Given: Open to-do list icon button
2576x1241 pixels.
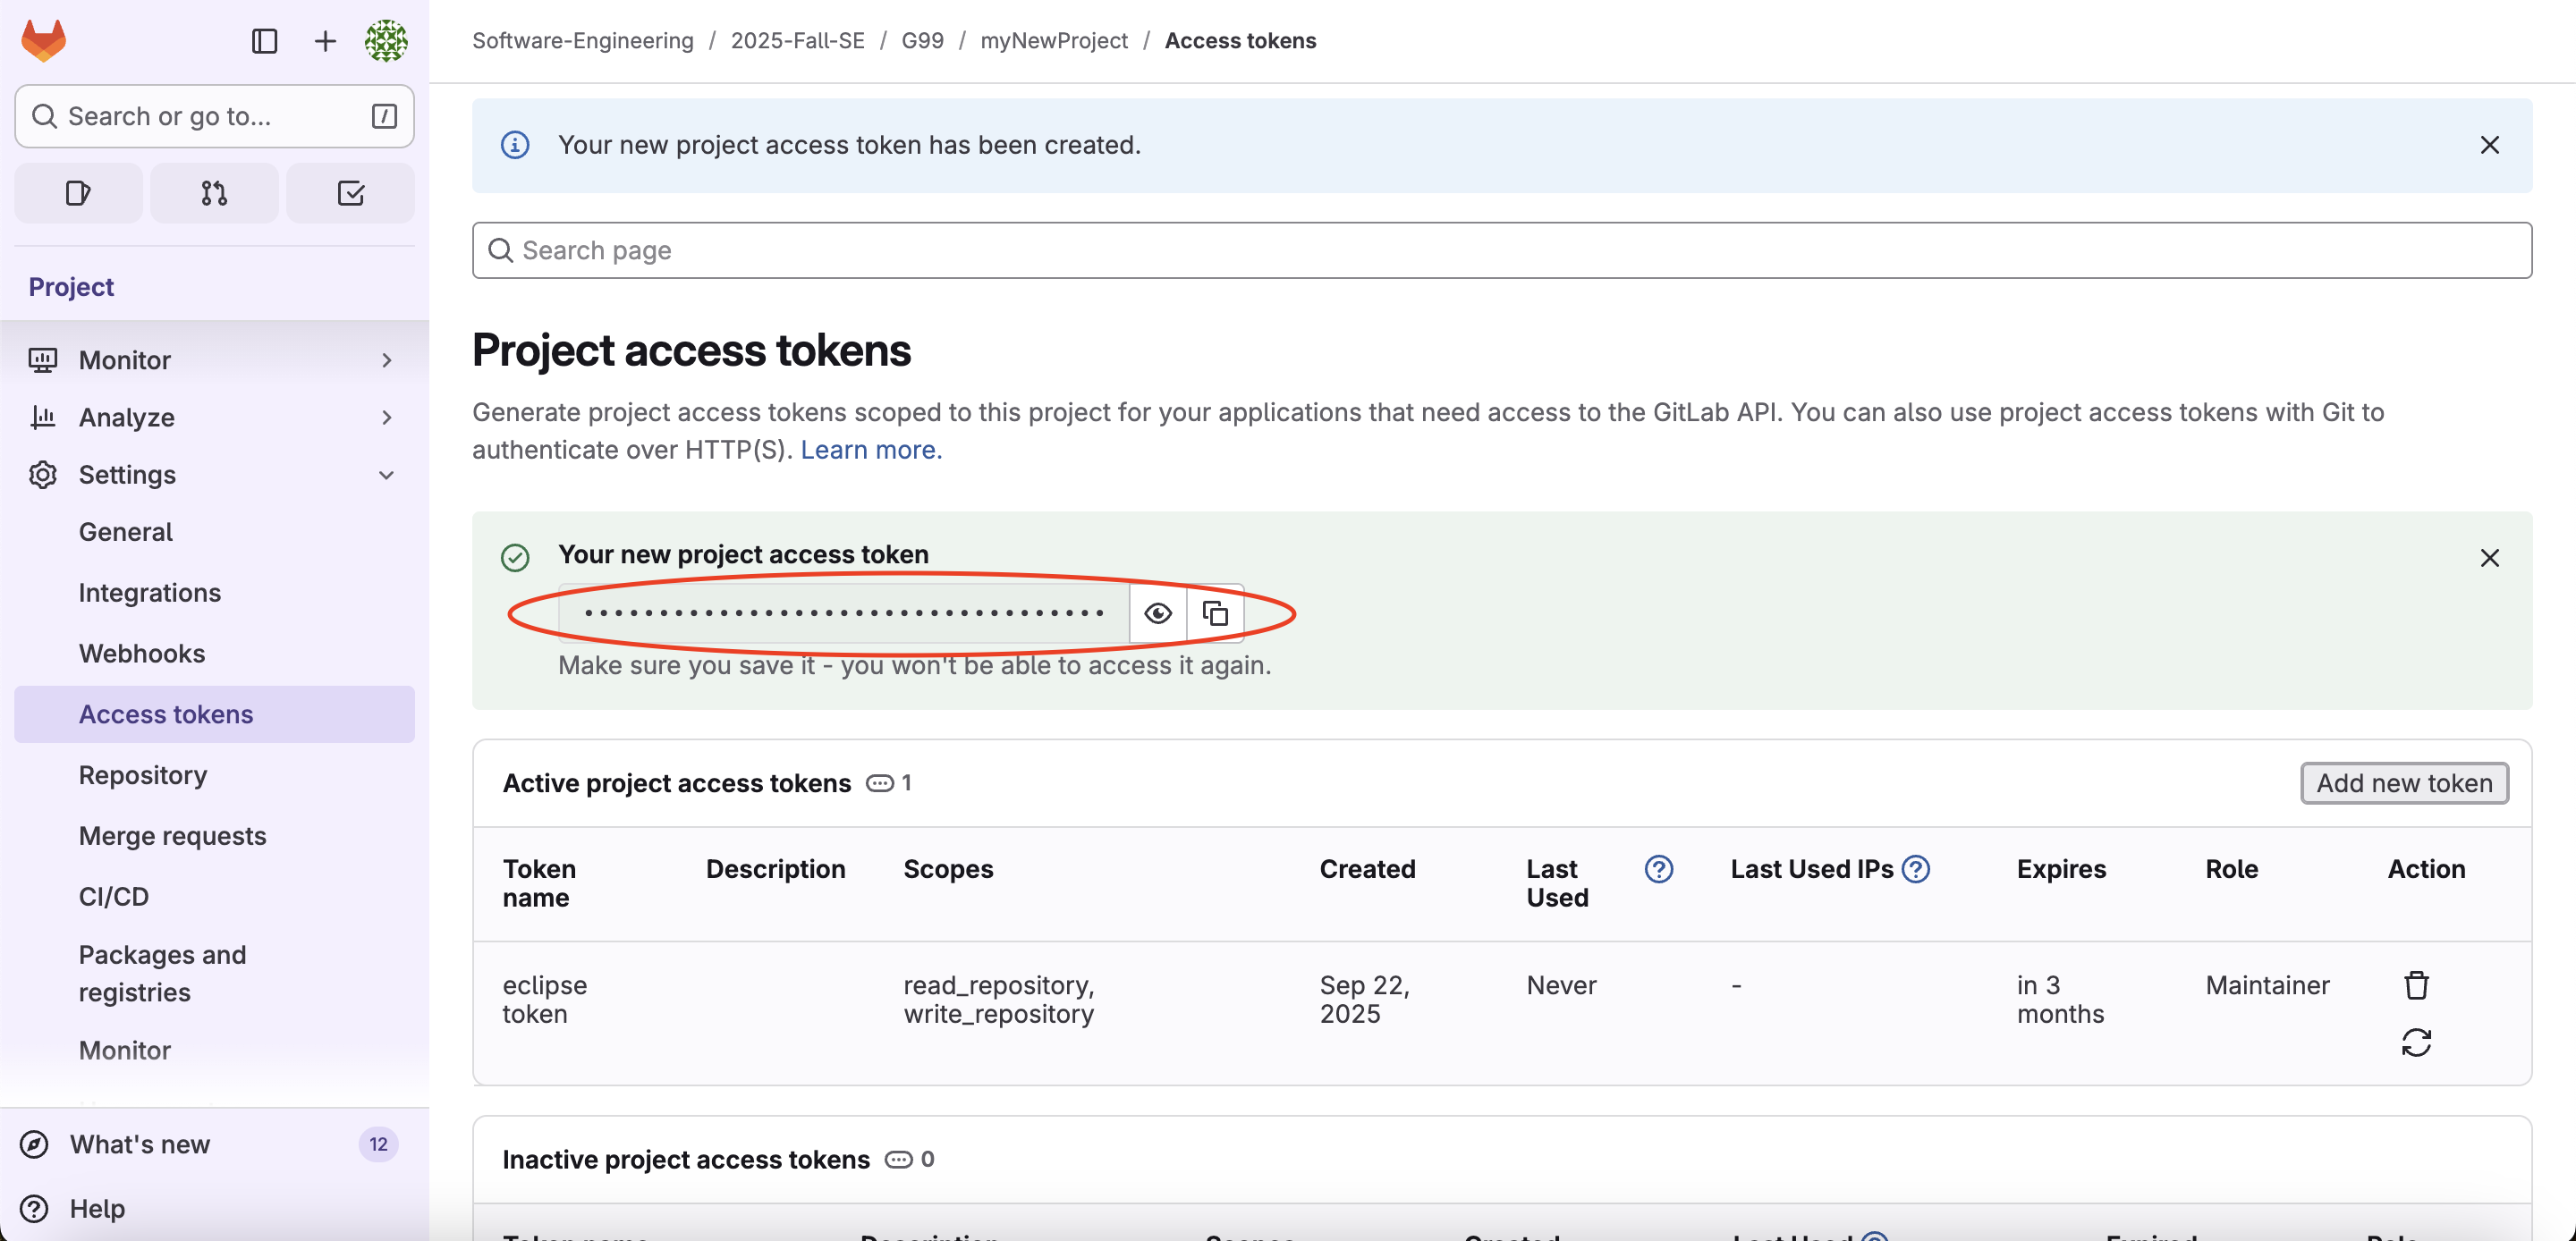Looking at the screenshot, I should (350, 193).
